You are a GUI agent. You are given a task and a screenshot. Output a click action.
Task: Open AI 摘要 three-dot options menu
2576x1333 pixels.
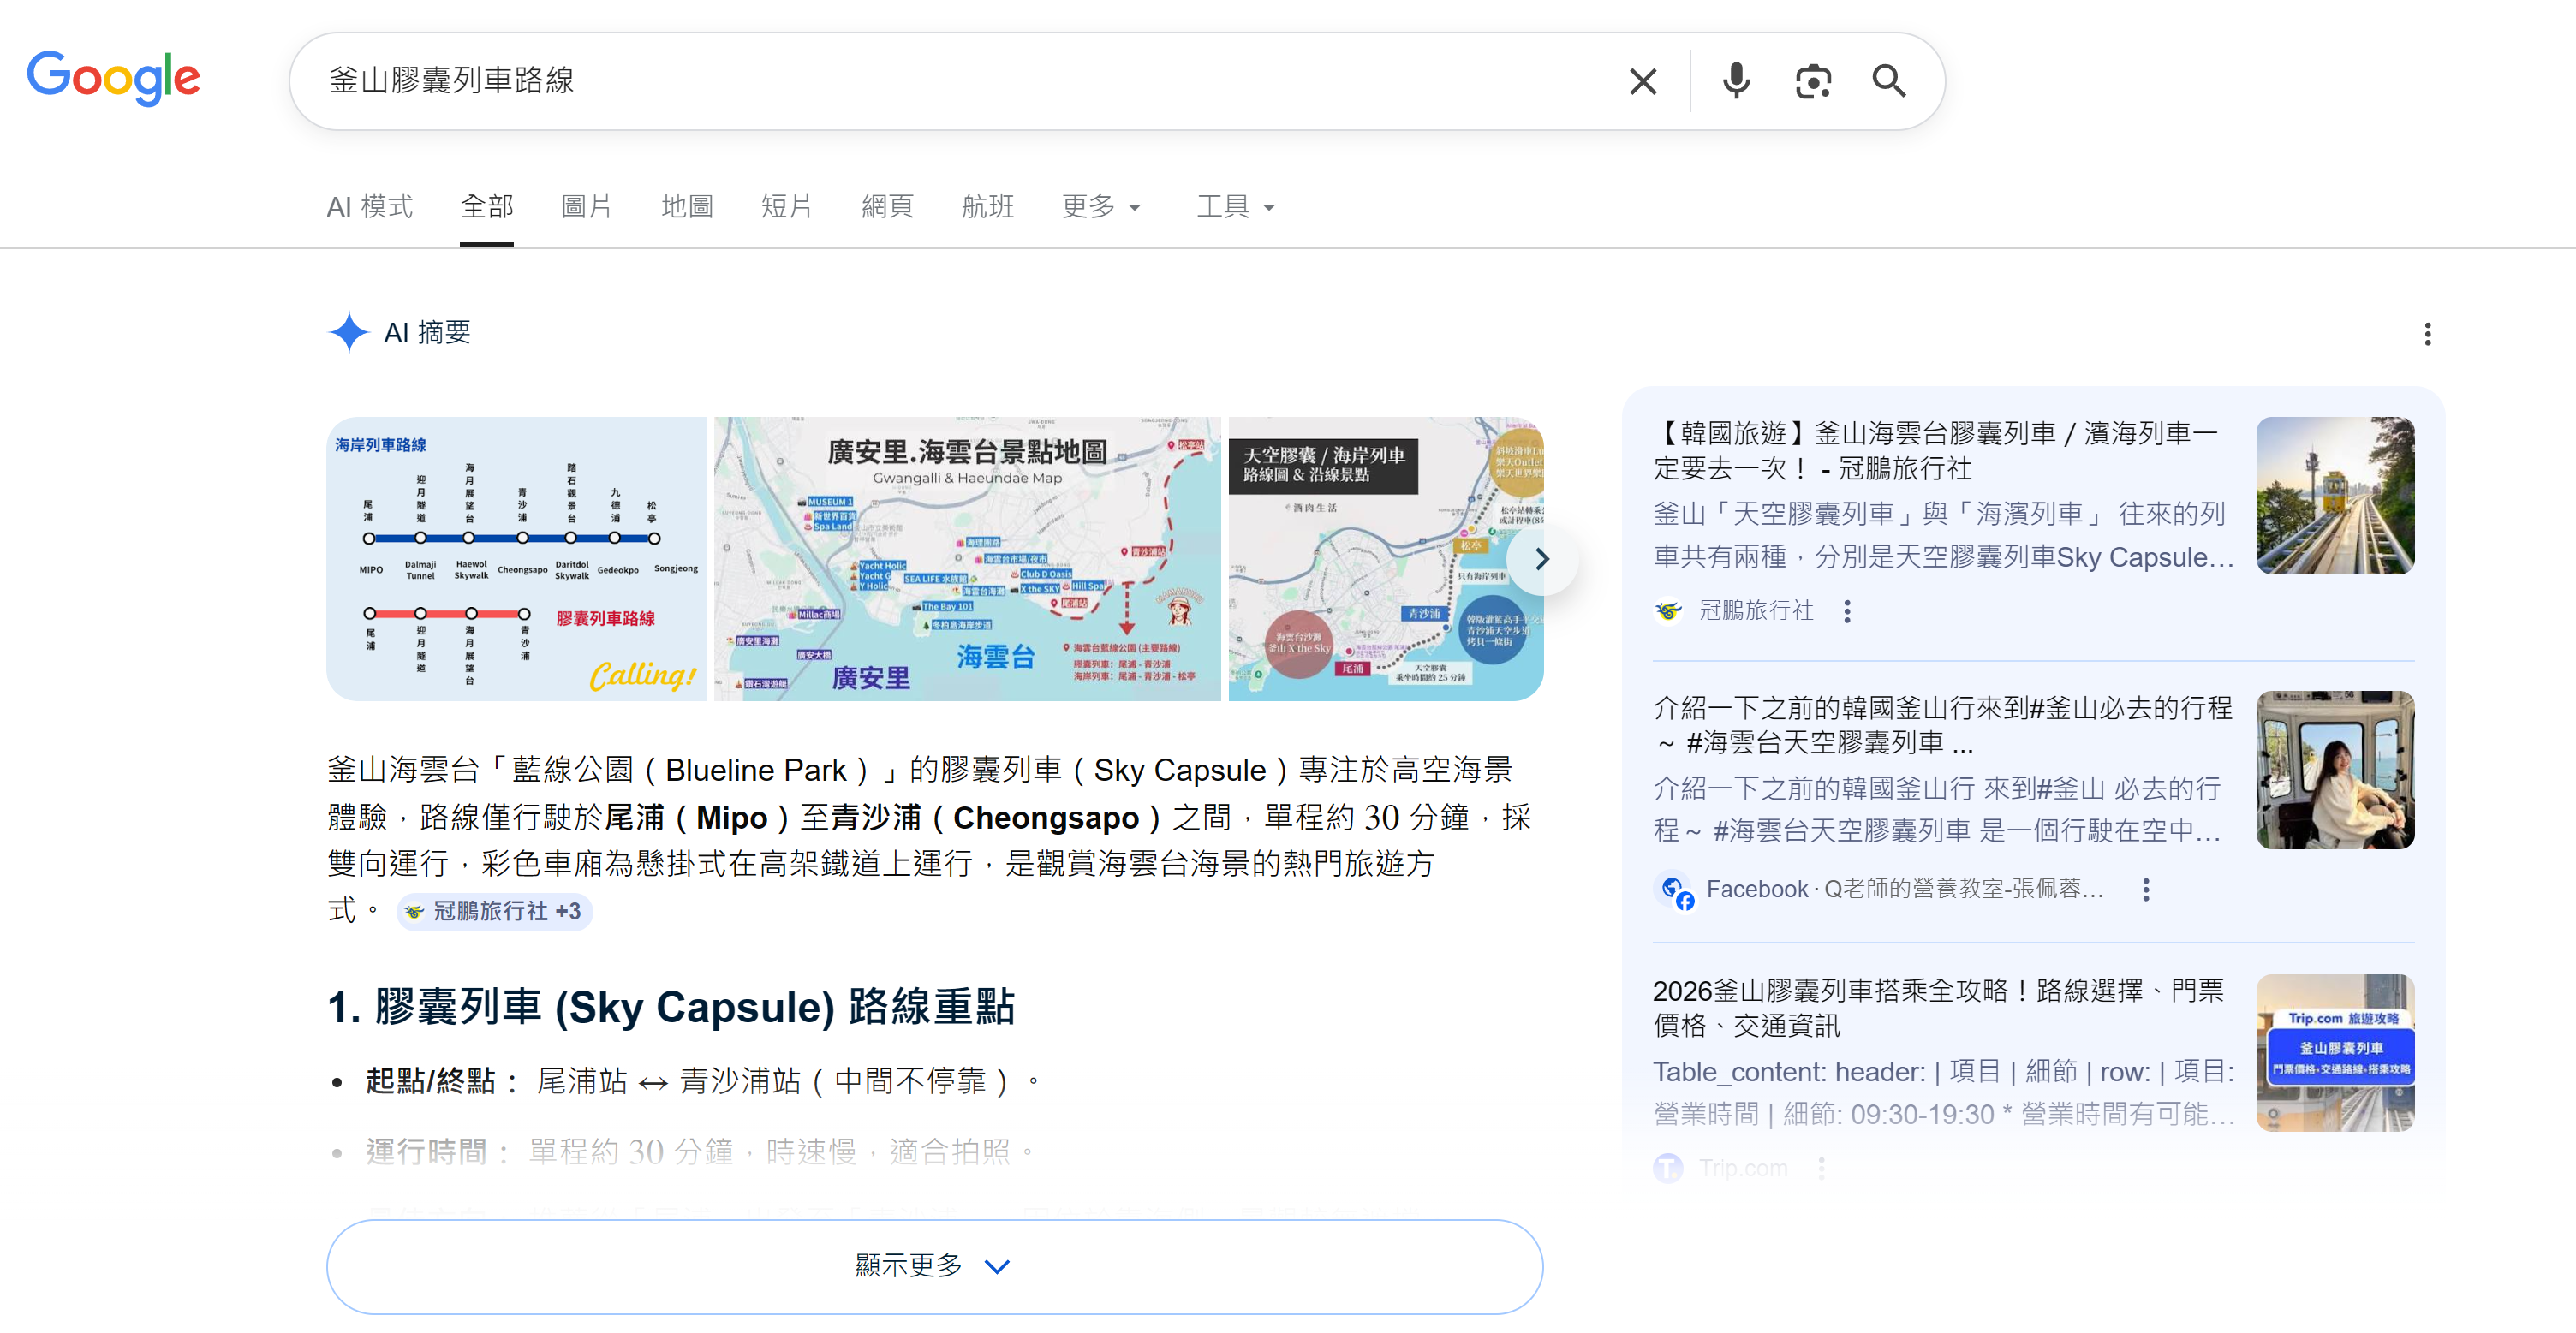coord(2427,334)
